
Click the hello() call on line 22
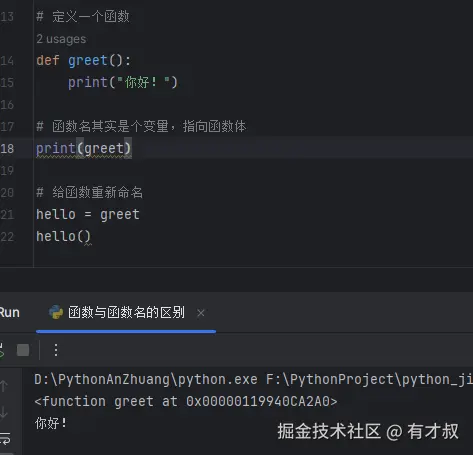pyautogui.click(x=63, y=236)
